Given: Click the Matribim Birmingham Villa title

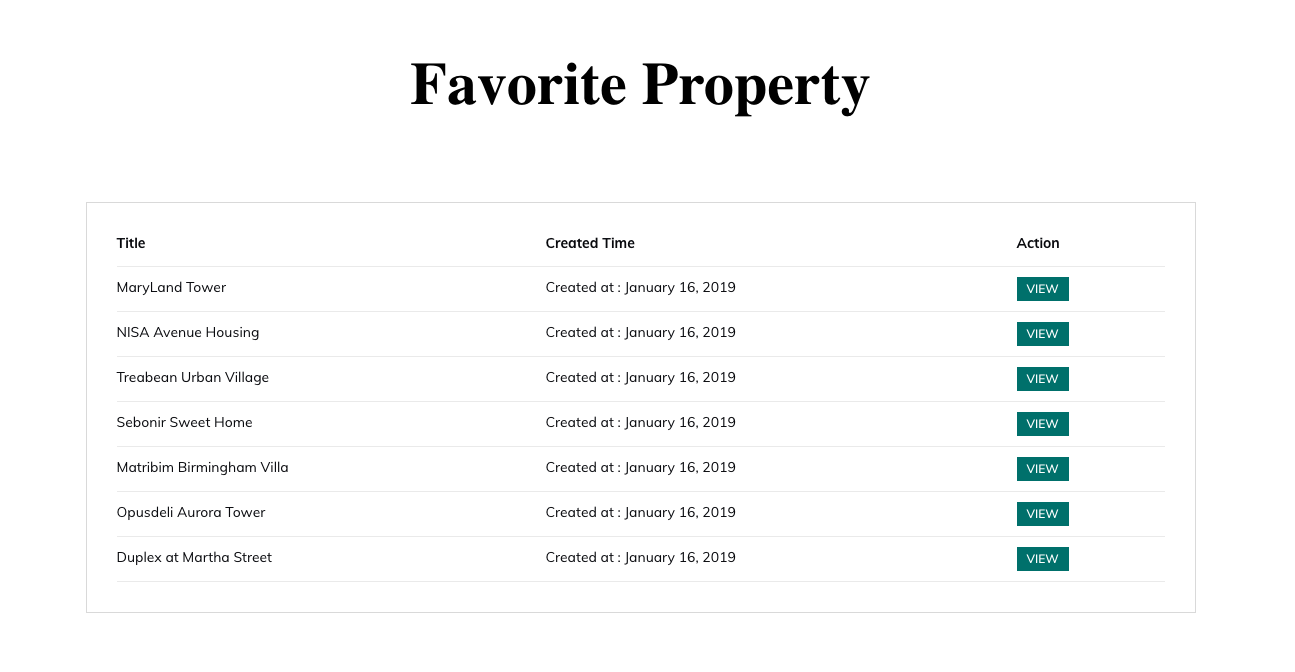Looking at the screenshot, I should (x=203, y=467).
